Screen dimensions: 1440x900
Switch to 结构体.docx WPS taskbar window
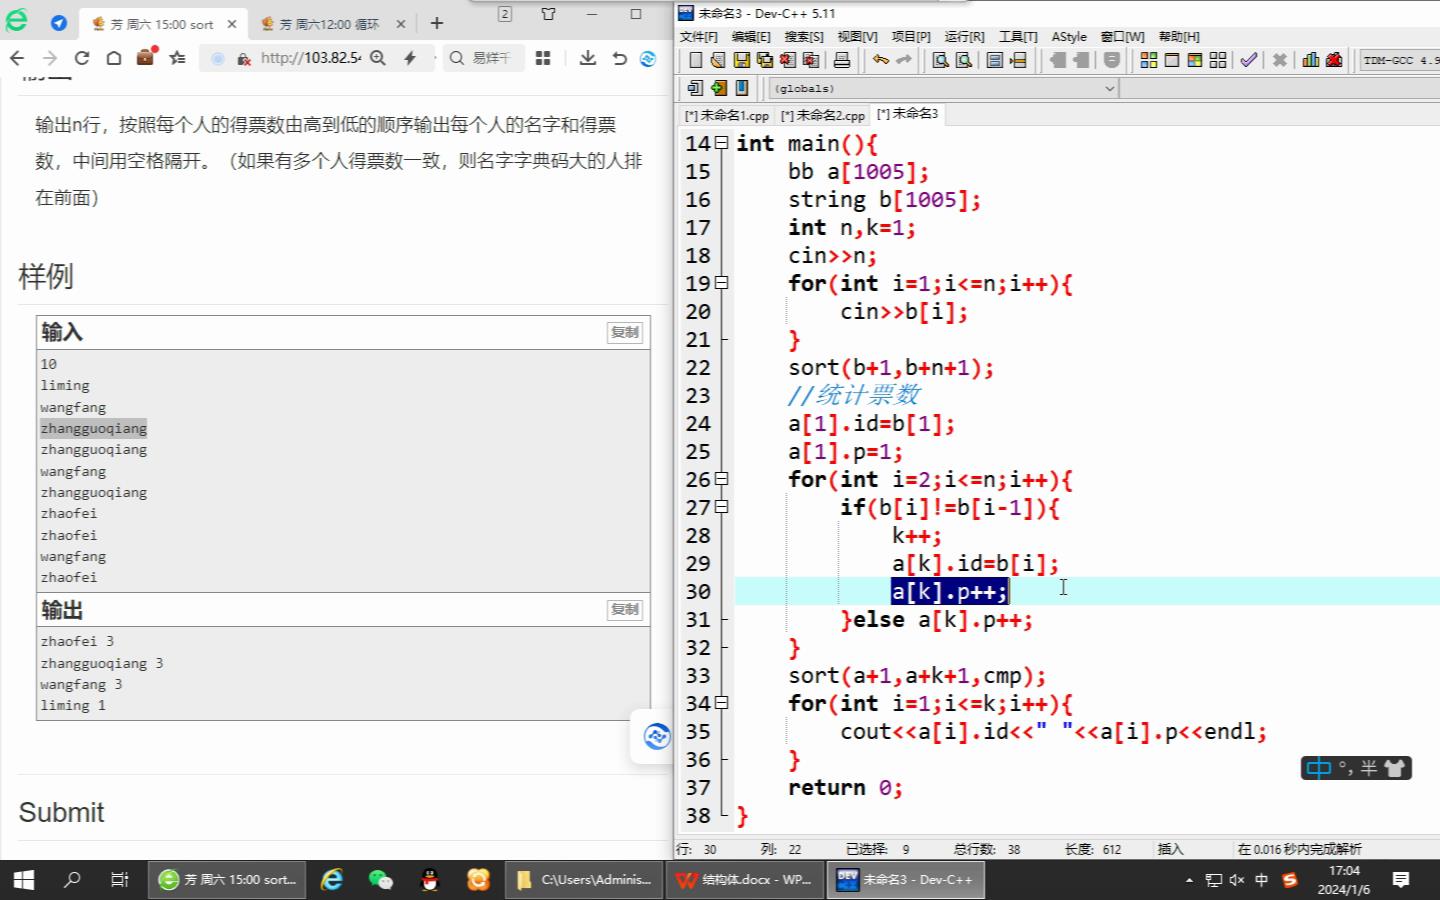pos(745,880)
